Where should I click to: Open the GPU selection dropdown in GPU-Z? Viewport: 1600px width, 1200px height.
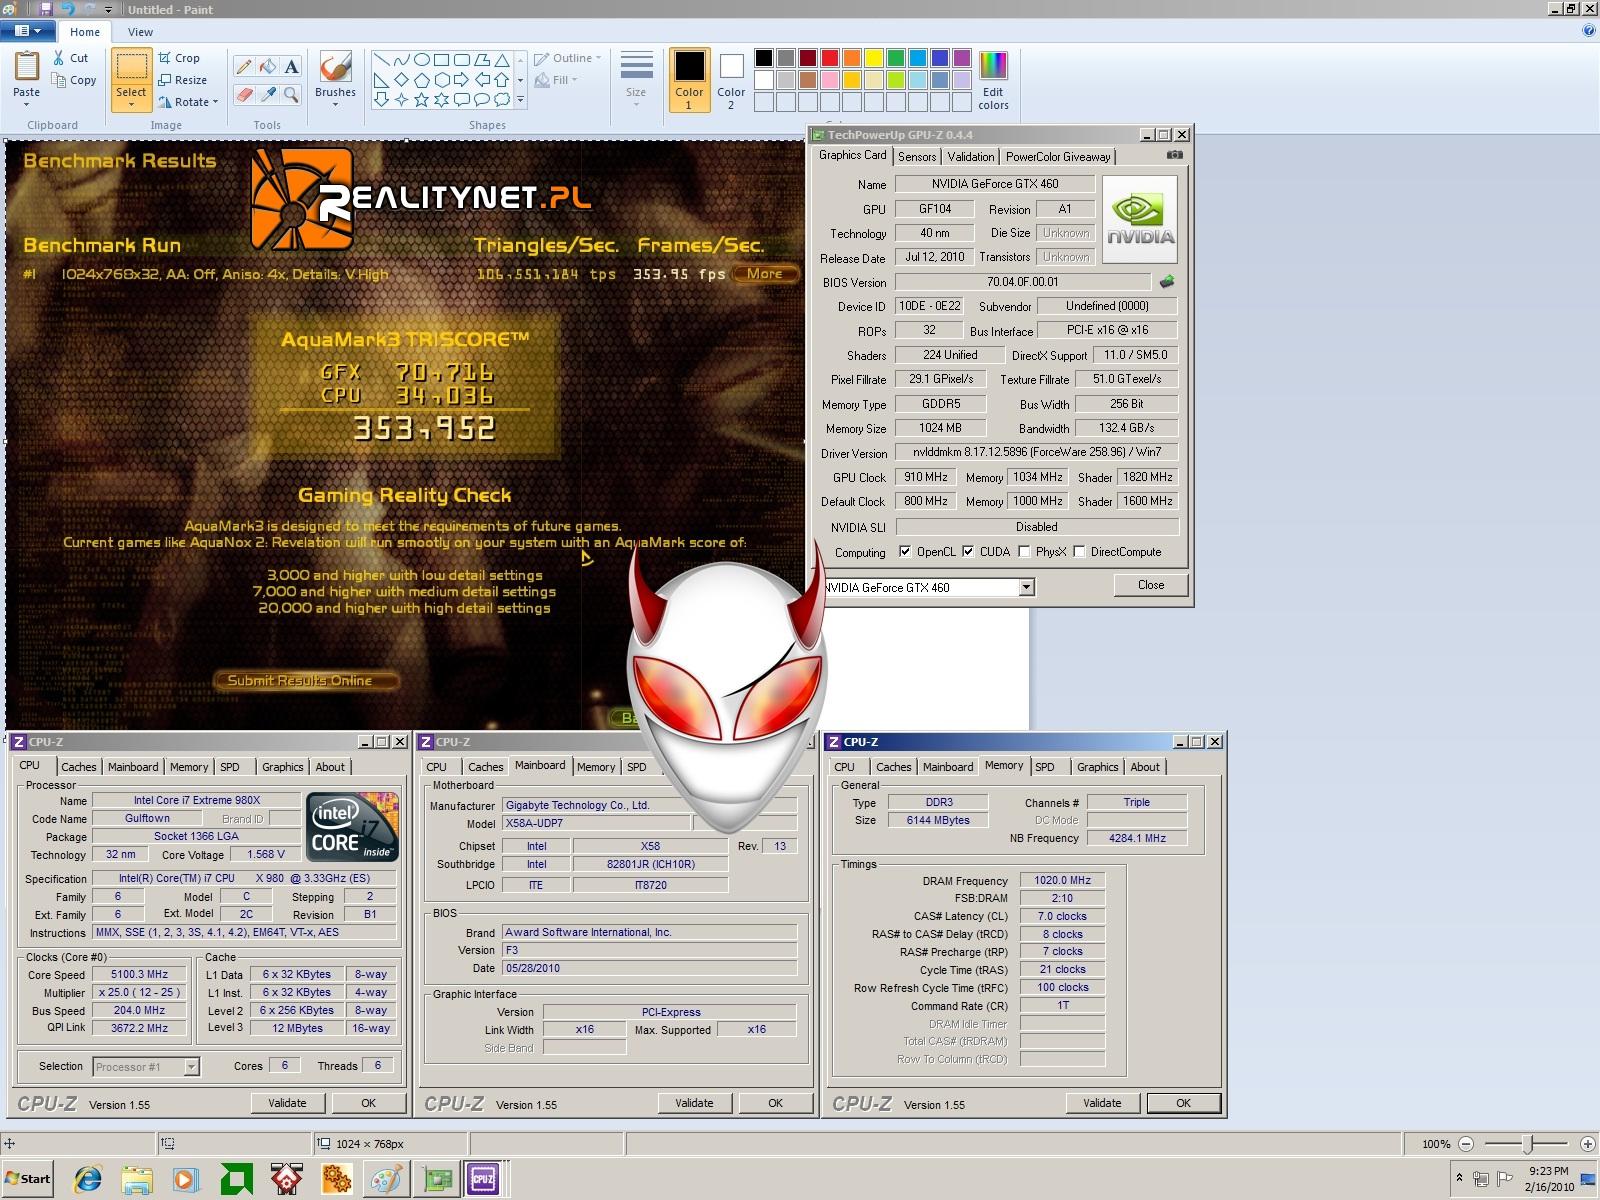pos(1026,587)
